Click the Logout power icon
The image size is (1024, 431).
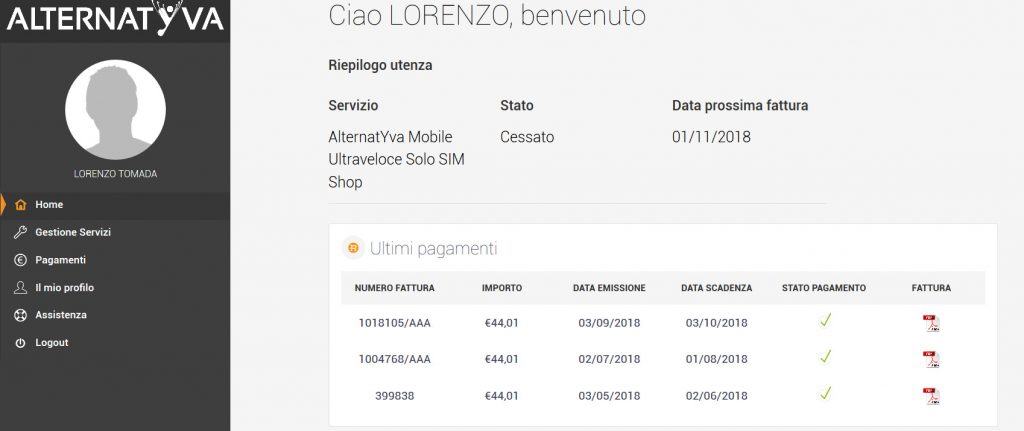(20, 343)
